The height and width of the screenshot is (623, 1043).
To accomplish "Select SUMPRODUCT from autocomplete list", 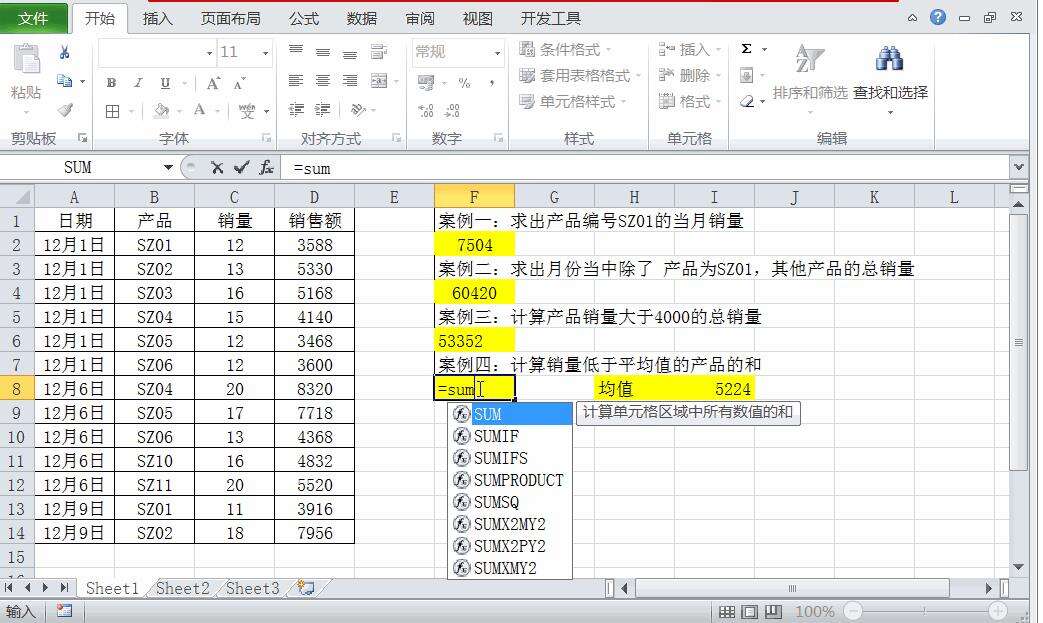I will click(510, 480).
